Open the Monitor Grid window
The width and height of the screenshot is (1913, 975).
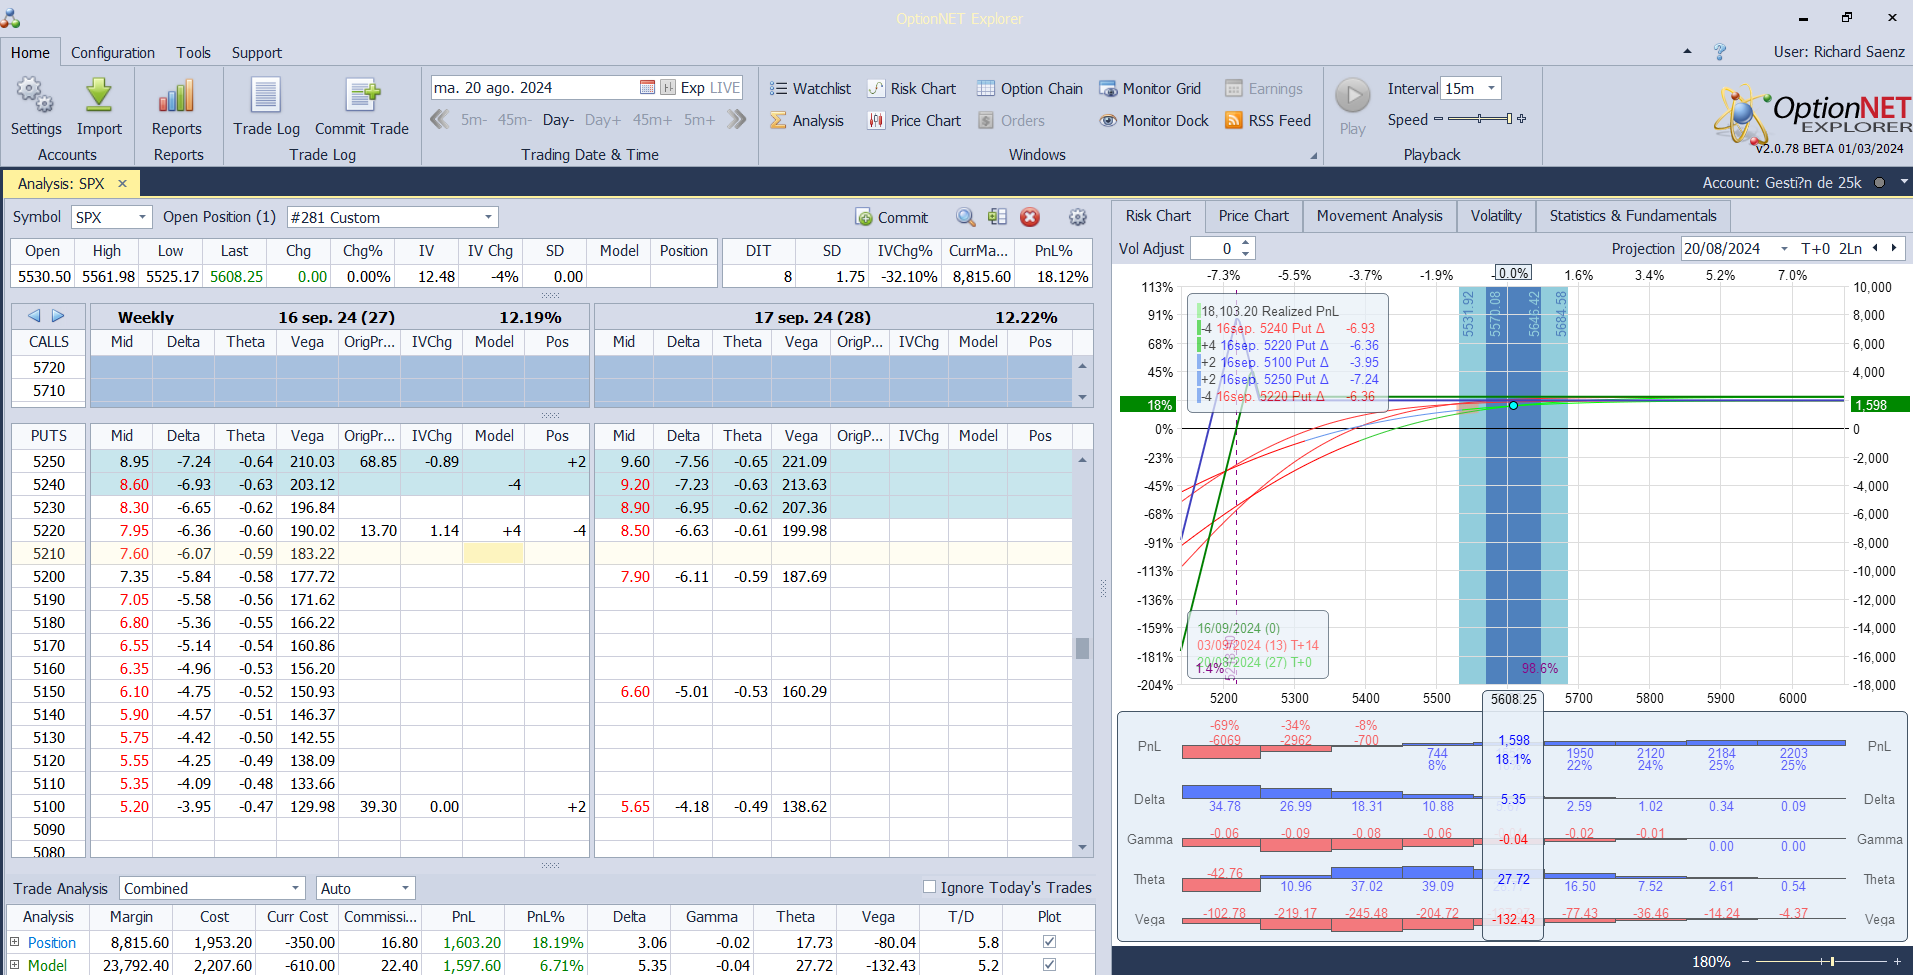(1150, 89)
